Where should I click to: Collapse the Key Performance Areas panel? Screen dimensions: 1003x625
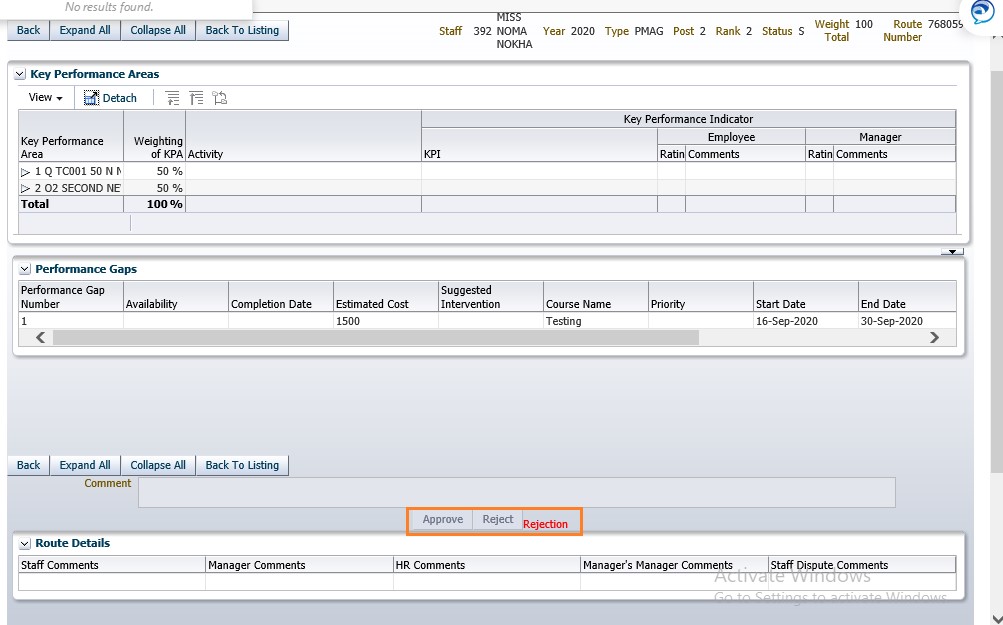click(20, 74)
